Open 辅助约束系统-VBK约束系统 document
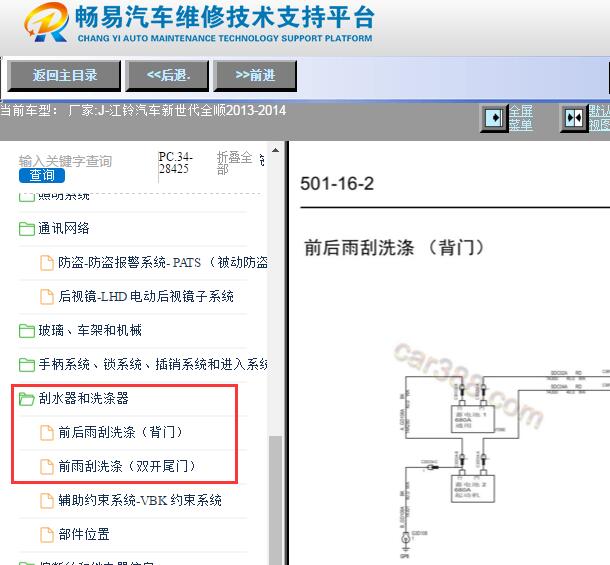This screenshot has height=565, width=610. 140,500
